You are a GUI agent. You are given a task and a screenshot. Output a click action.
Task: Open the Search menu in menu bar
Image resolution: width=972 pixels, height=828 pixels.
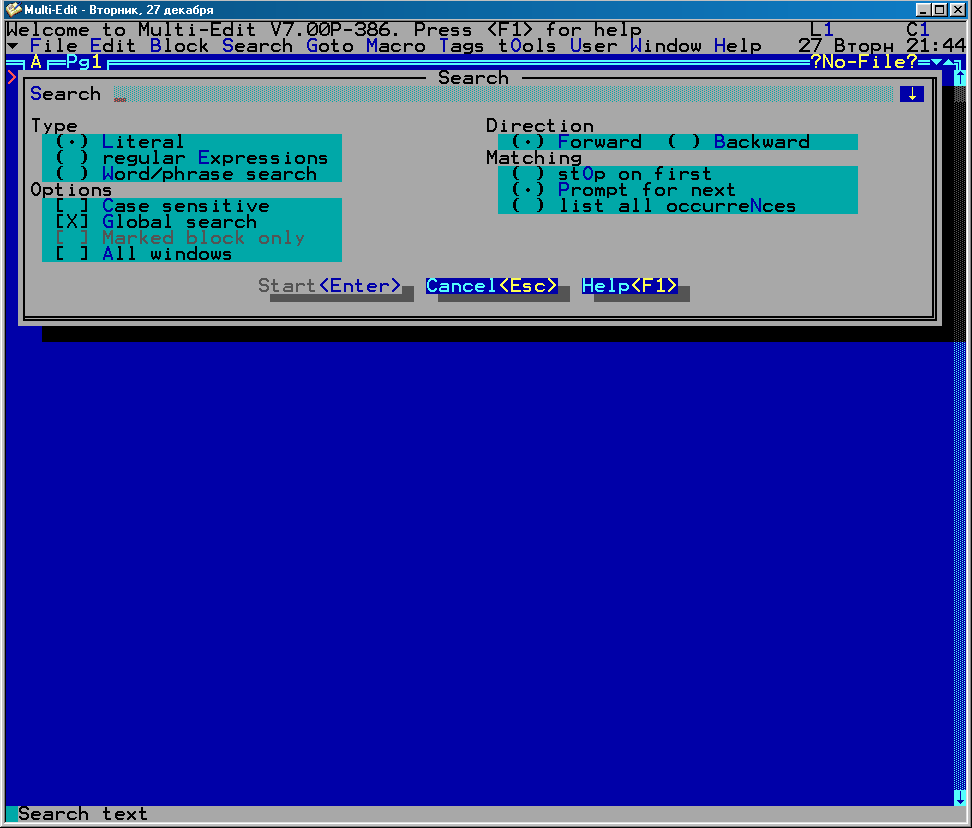point(257,46)
